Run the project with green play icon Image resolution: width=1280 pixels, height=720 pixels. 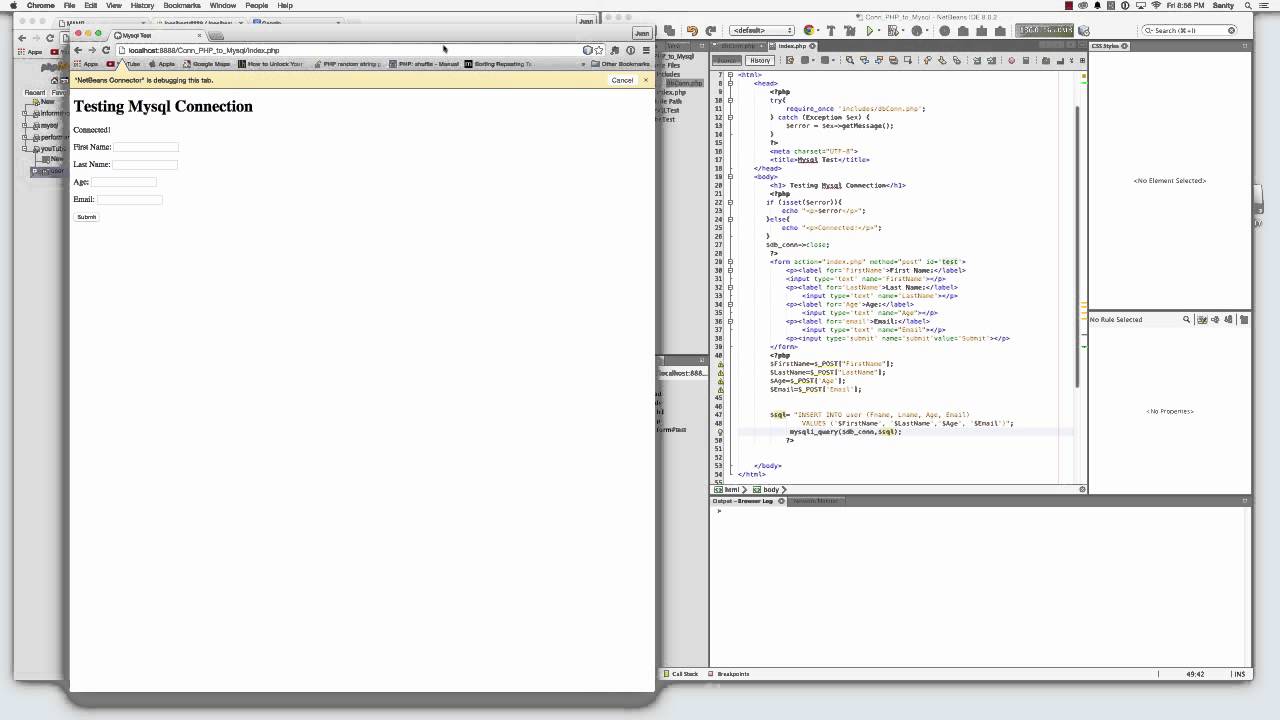870,30
